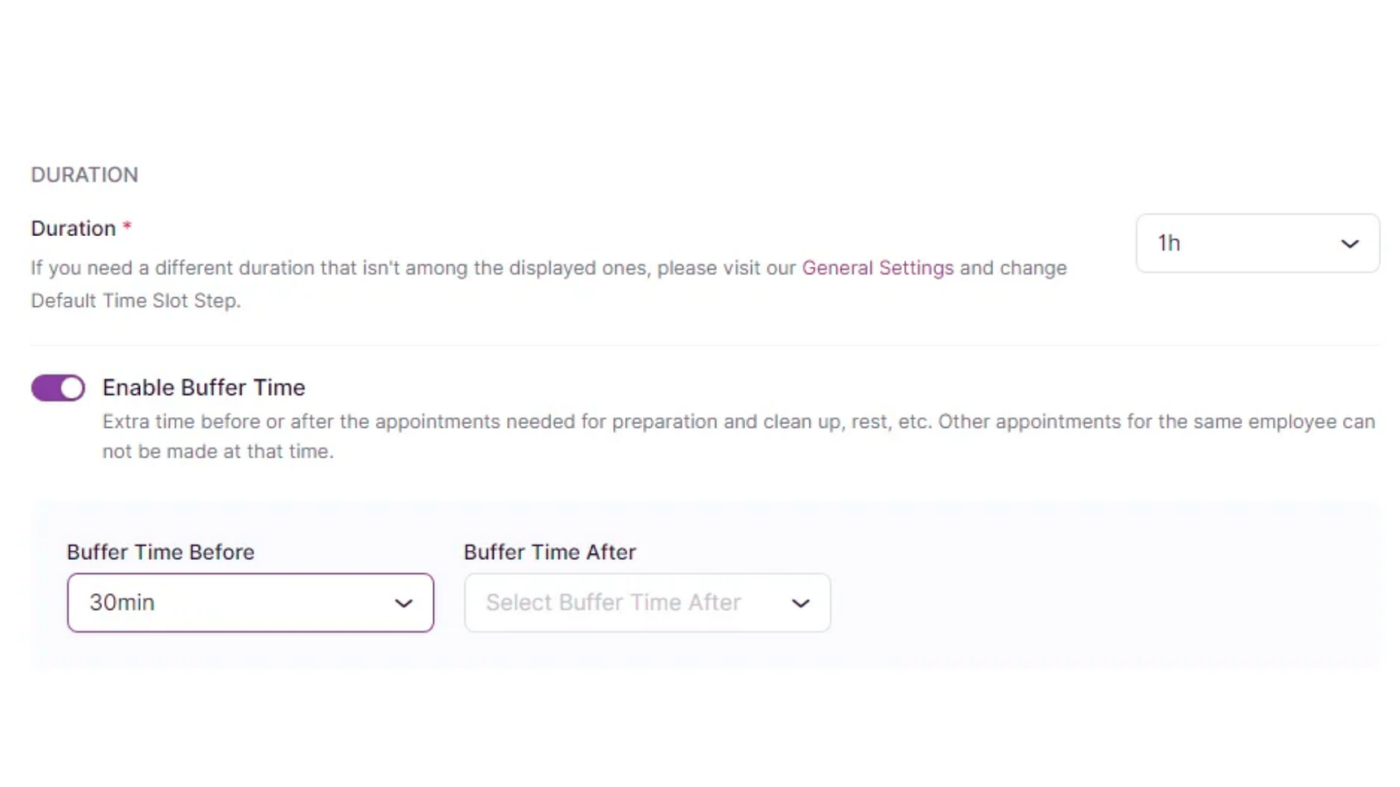This screenshot has width=1400, height=787.
Task: Click the Enable Buffer Time label text
Action: click(204, 388)
